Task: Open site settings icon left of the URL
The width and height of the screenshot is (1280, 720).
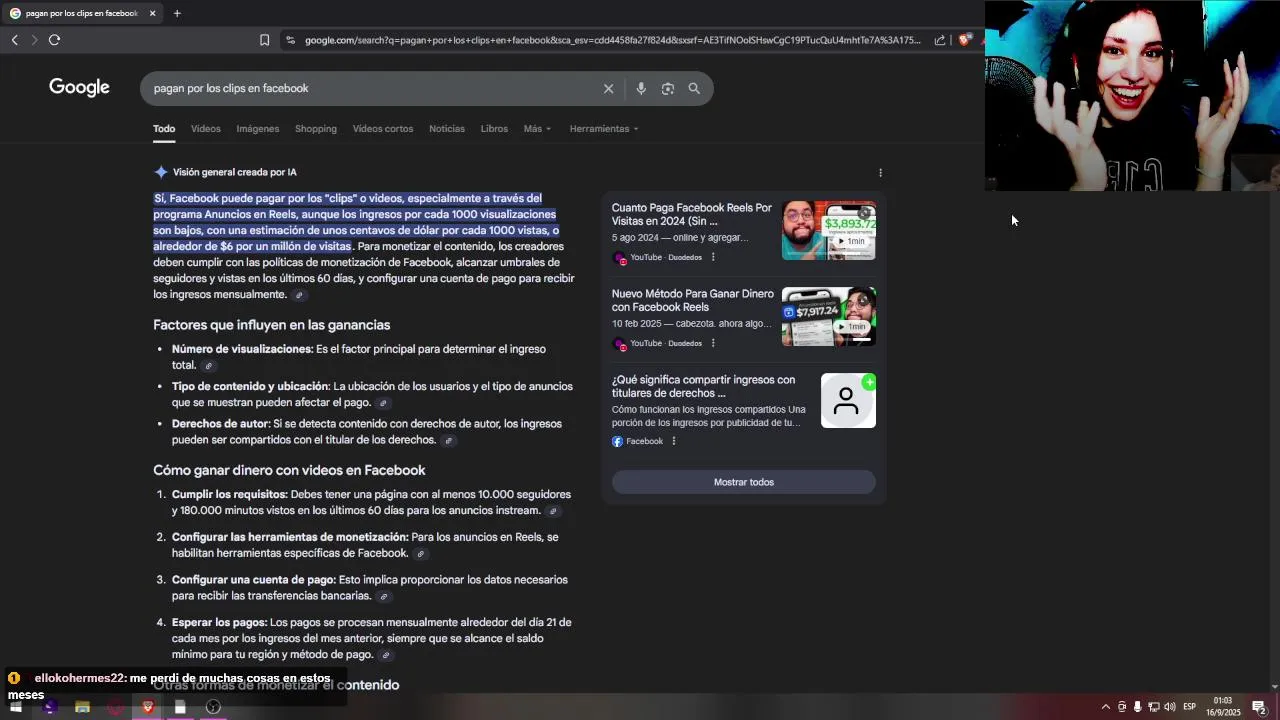Action: (290, 40)
